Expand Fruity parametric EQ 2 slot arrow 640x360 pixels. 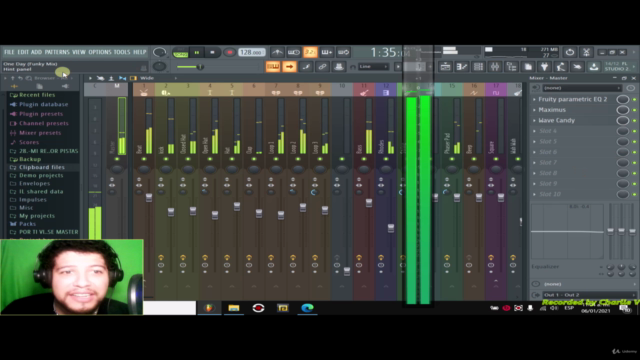[534, 99]
